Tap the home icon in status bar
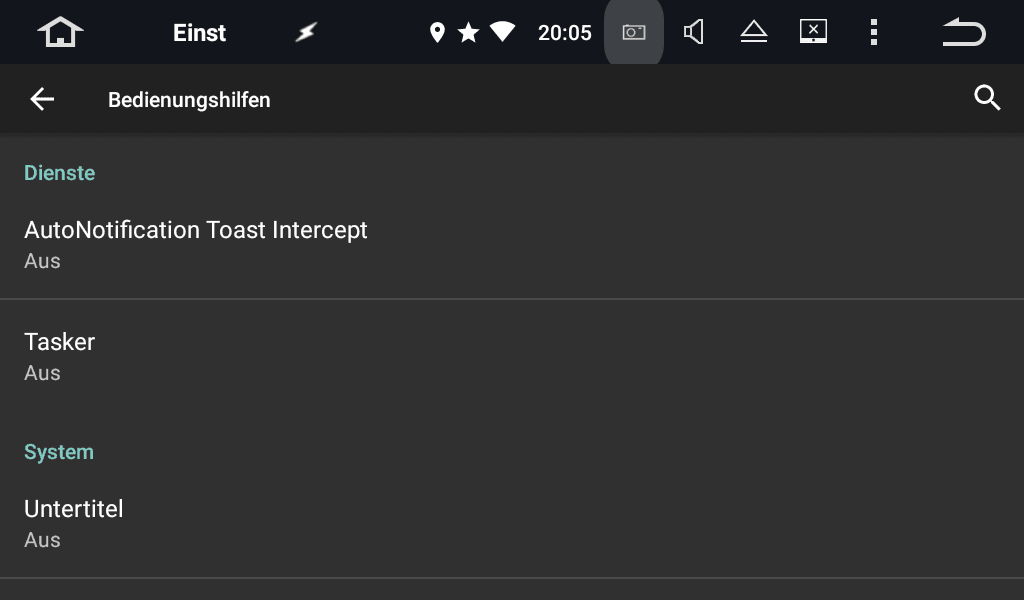Viewport: 1024px width, 600px height. pyautogui.click(x=60, y=32)
